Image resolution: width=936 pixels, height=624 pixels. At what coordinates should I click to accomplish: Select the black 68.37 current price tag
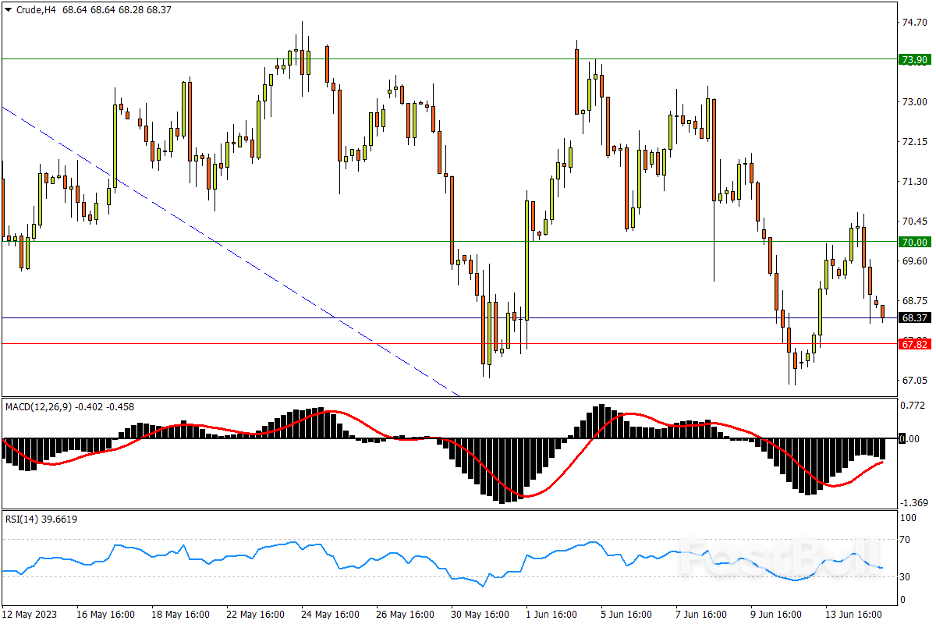click(915, 318)
